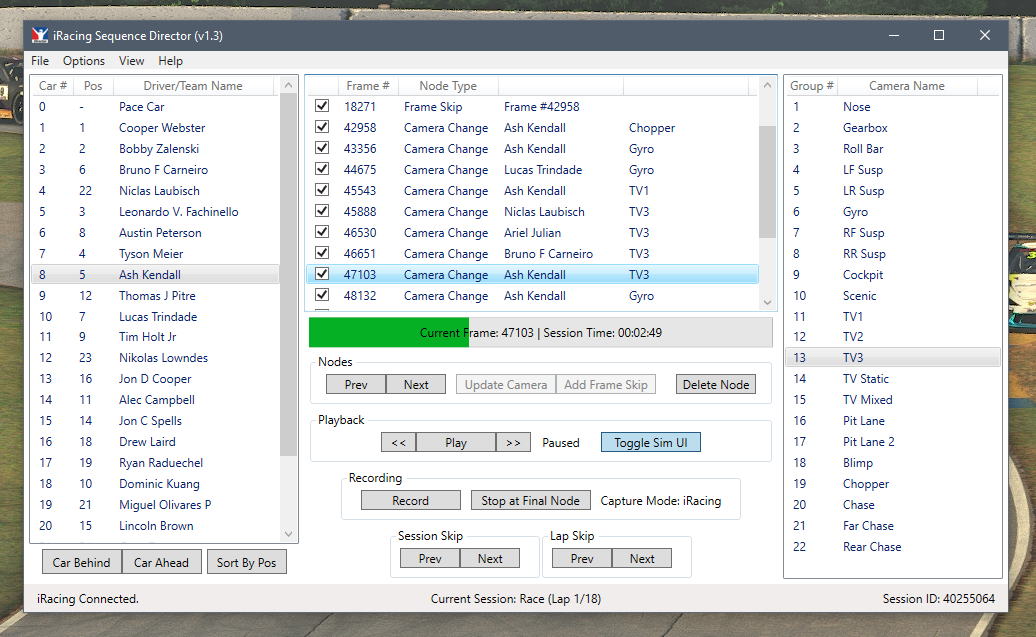Click node list scroll down arrow
This screenshot has height=637, width=1036.
(767, 302)
